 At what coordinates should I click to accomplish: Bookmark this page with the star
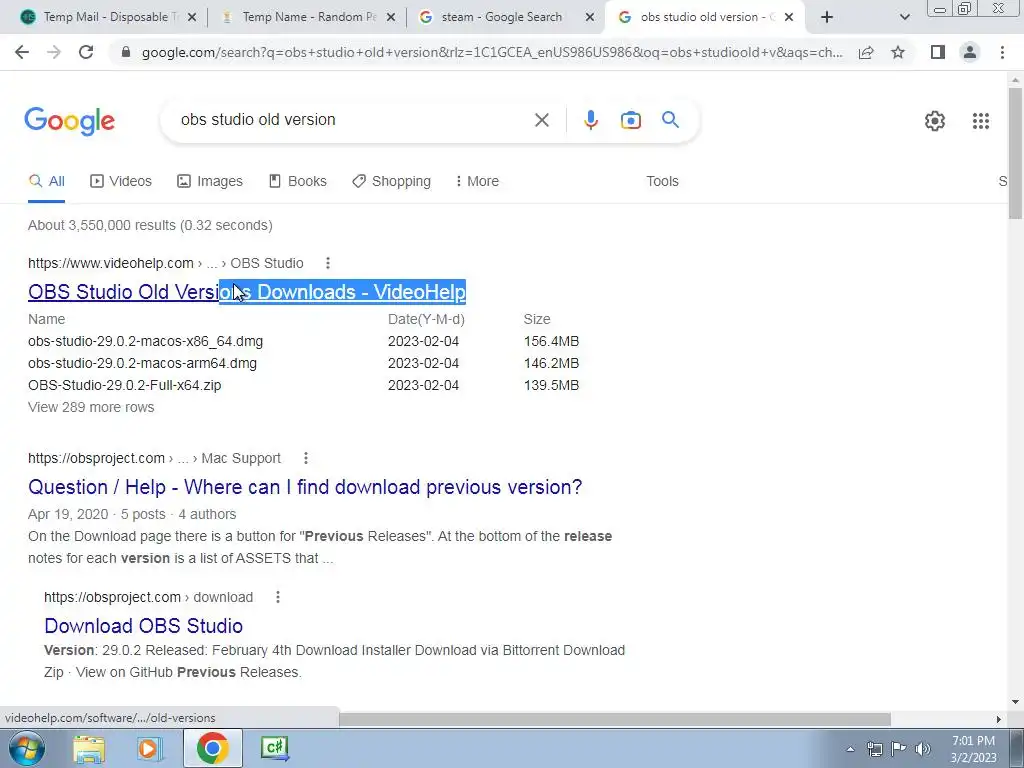[898, 52]
